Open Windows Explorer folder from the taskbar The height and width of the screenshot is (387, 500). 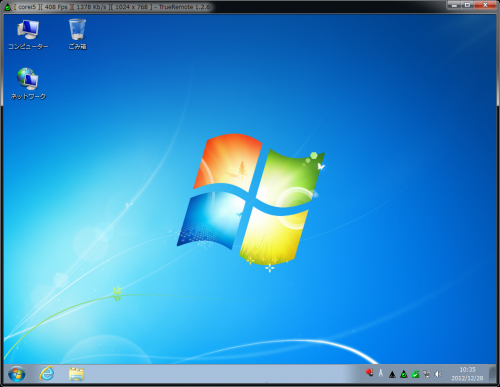(76, 374)
